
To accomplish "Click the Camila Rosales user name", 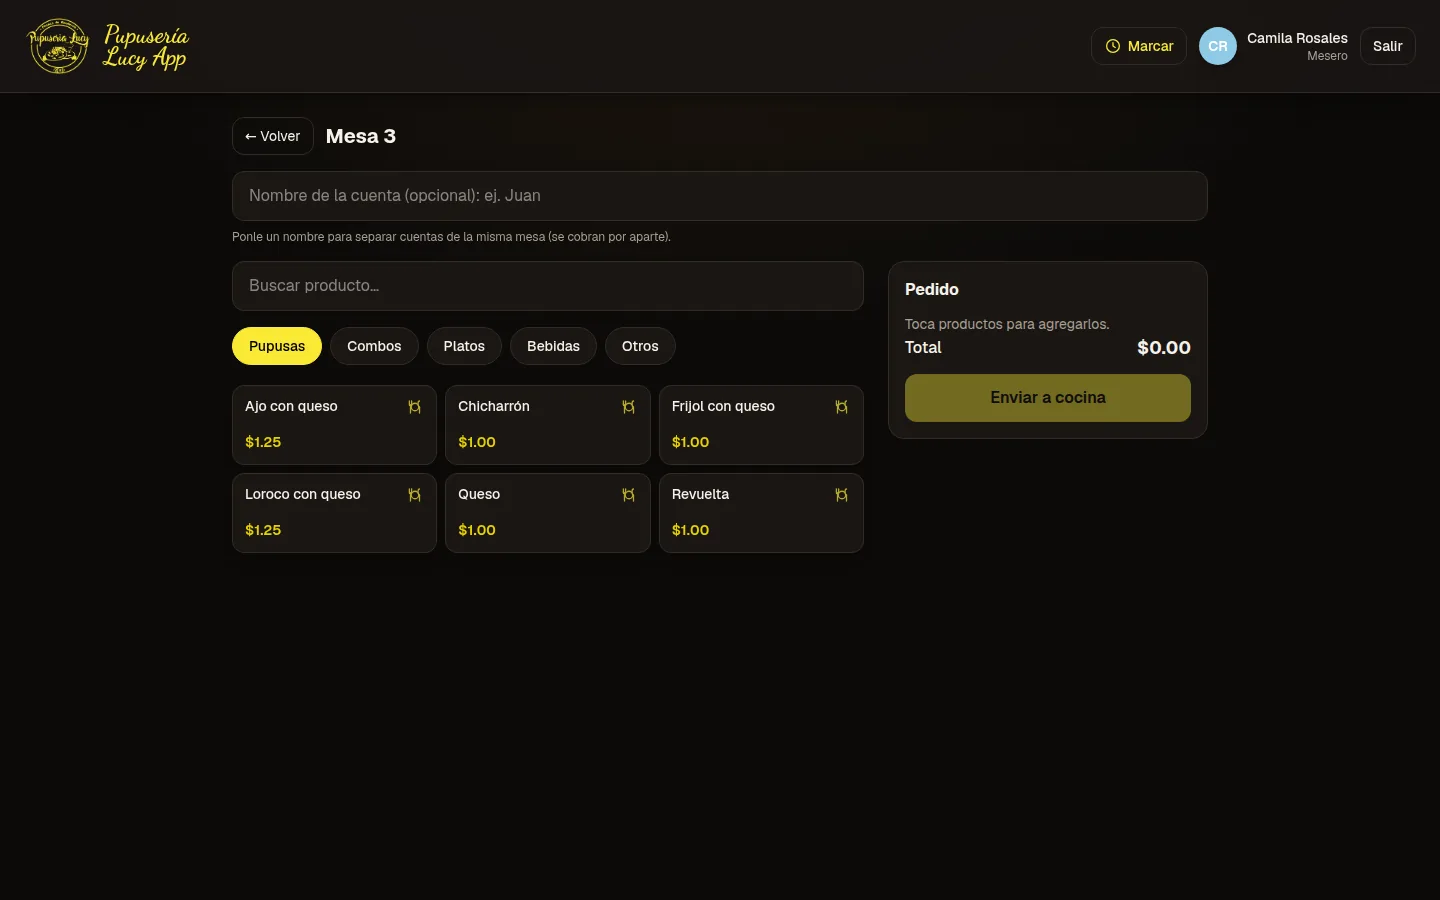I will tap(1297, 38).
